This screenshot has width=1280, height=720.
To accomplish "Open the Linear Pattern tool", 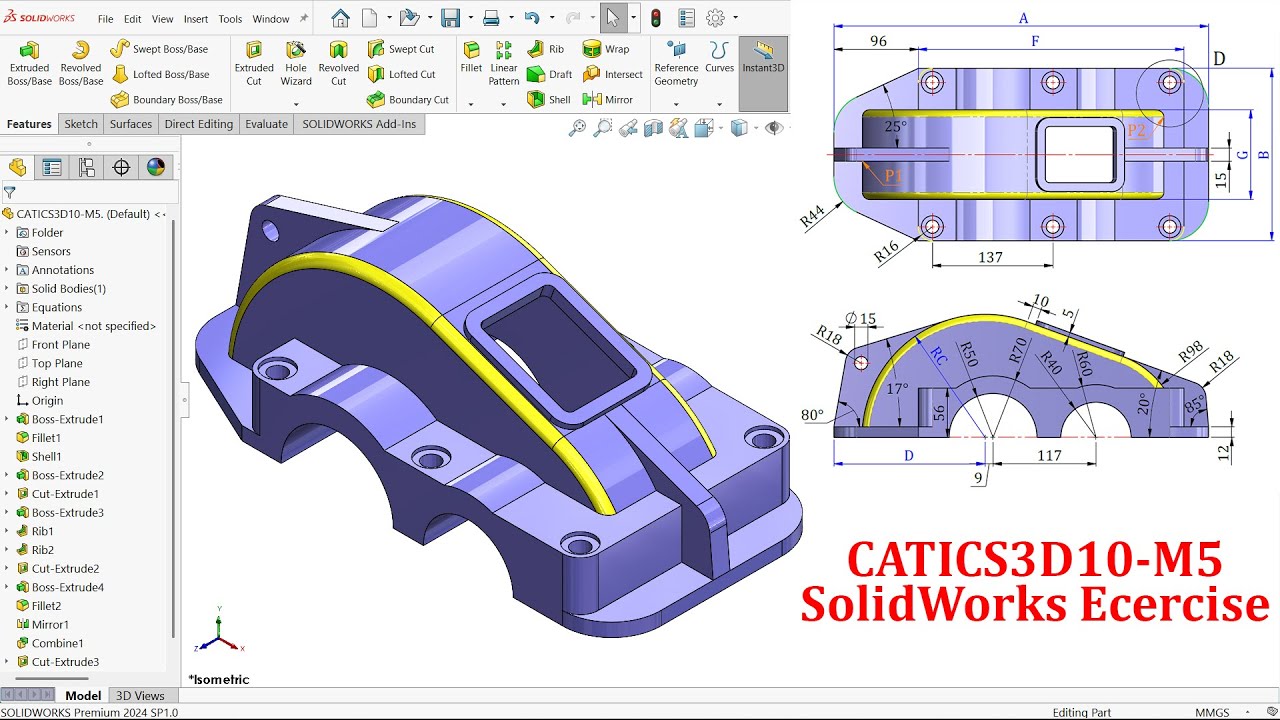I will point(504,64).
